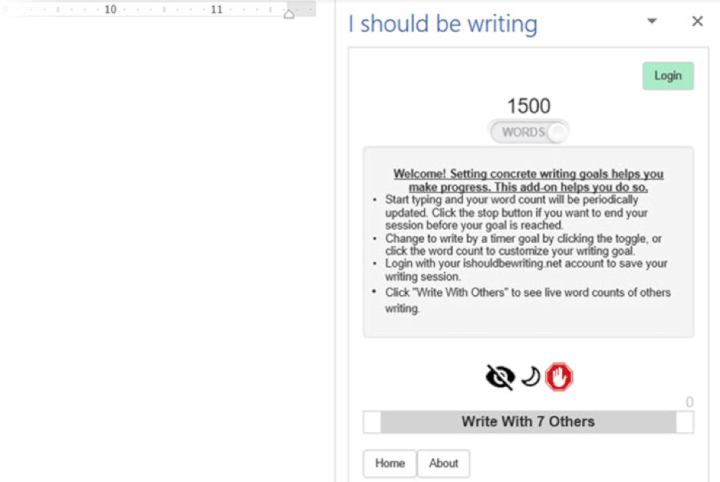Click the 'Change to write by a timer goal' bullet

pyautogui.click(x=523, y=245)
